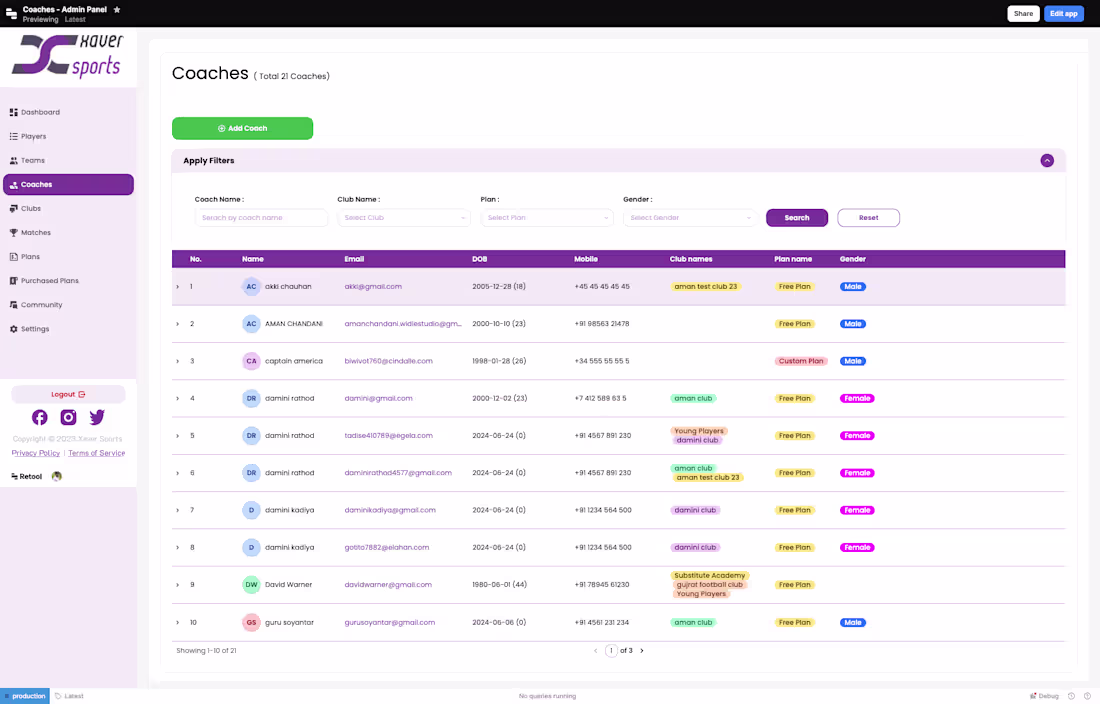Open the Debug panel in the status bar
This screenshot has width=1100, height=704.
coord(1043,696)
